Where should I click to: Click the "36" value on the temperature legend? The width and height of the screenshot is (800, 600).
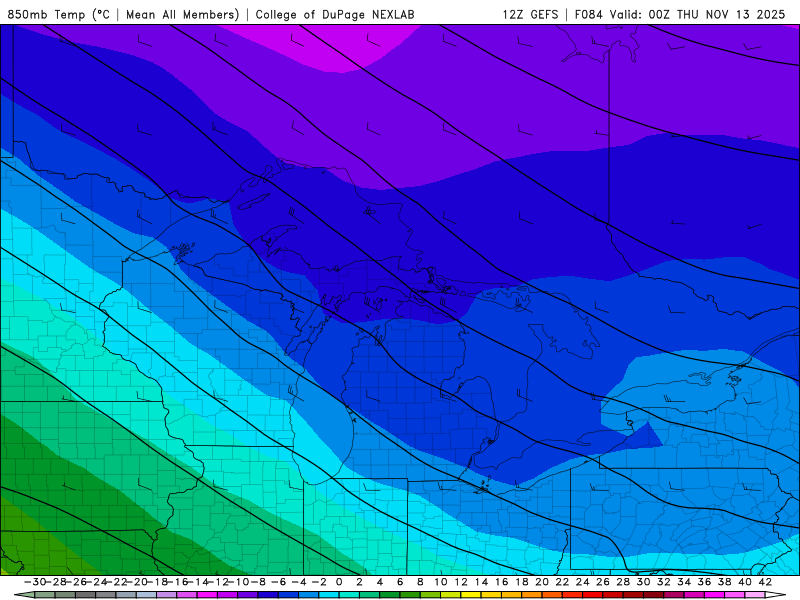click(704, 582)
